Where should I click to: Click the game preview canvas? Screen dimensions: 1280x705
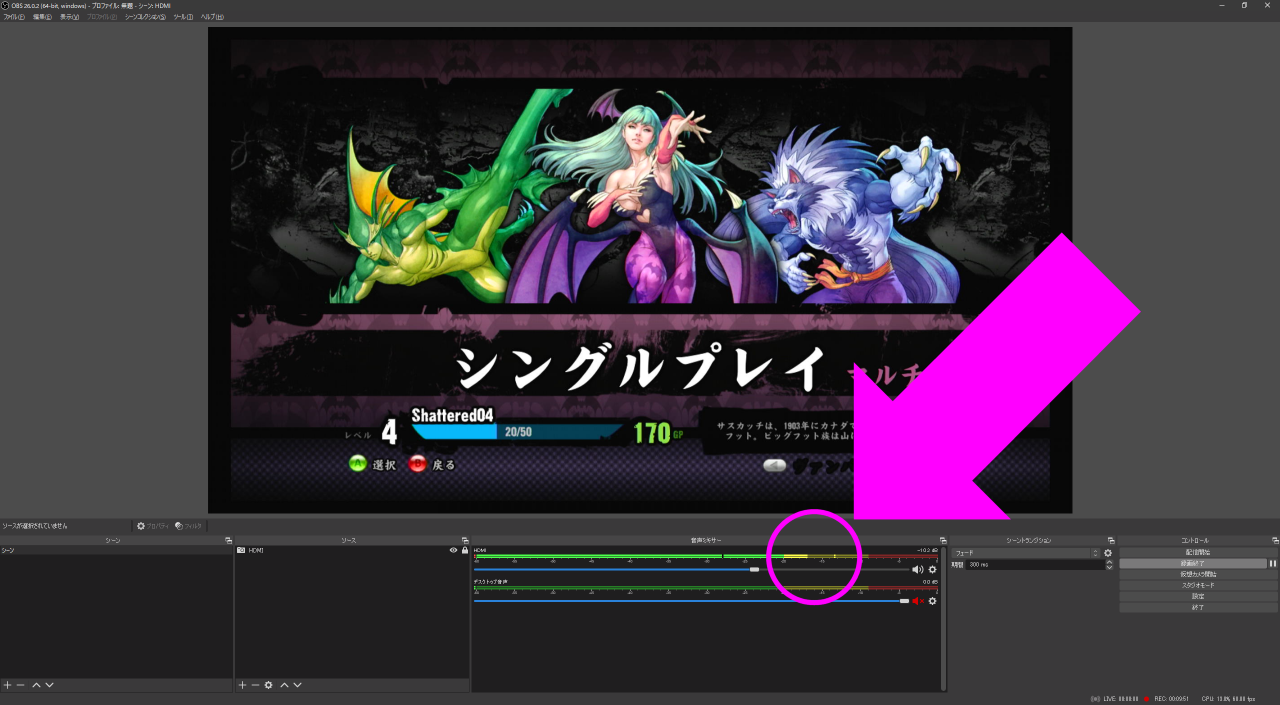(x=640, y=270)
